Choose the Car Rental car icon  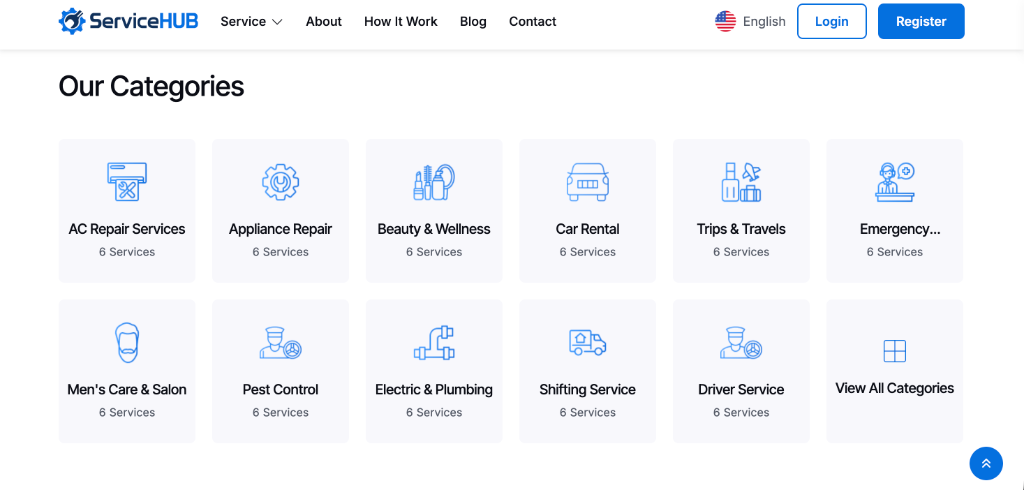click(x=587, y=182)
